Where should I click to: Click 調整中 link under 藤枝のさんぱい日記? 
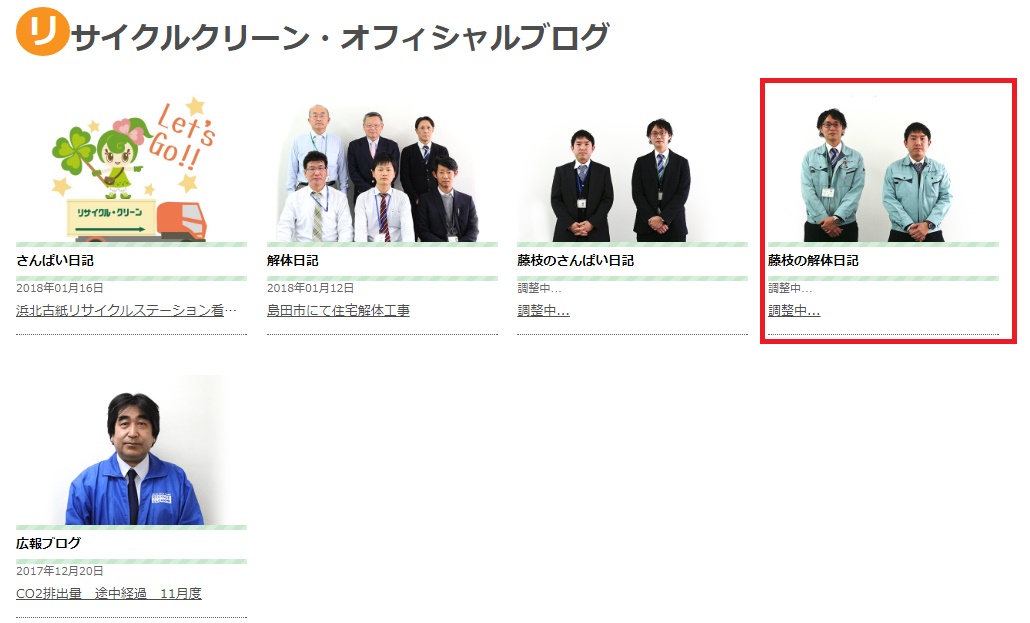[543, 311]
